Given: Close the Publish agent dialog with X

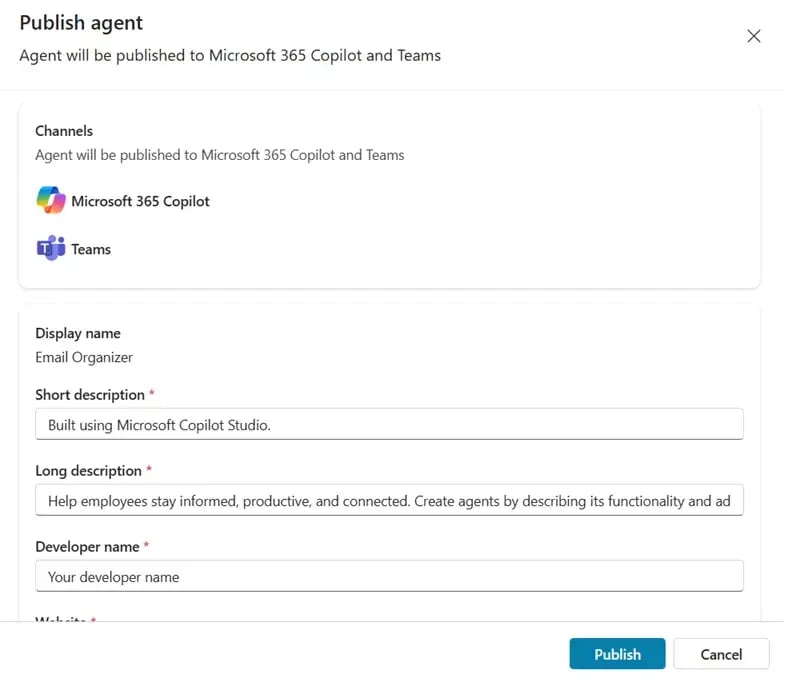Looking at the screenshot, I should (753, 36).
